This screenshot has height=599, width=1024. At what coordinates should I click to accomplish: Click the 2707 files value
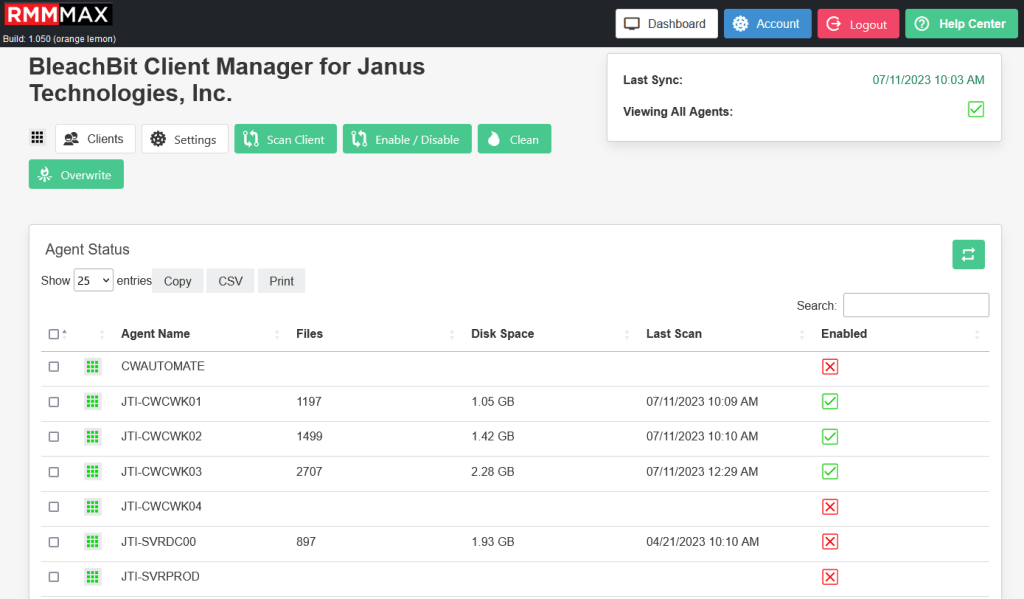coord(309,472)
